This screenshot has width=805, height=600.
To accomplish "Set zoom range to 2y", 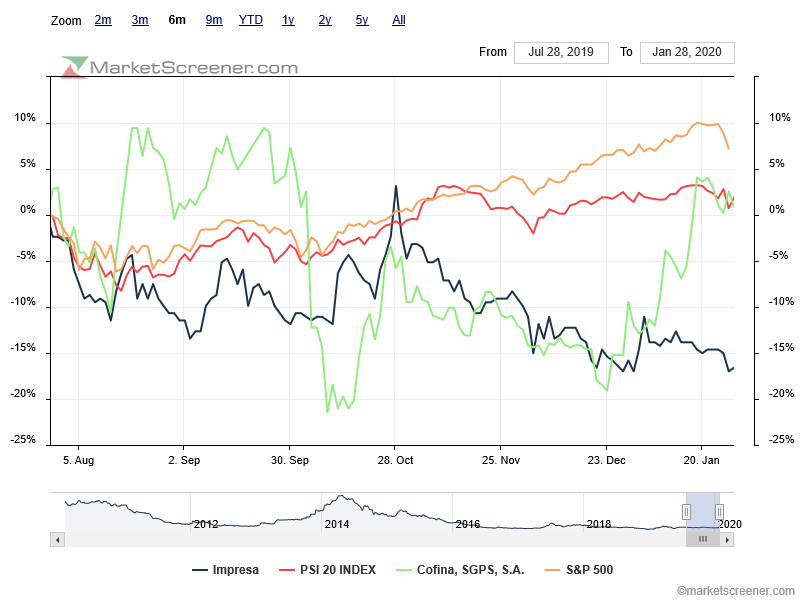I will click(325, 20).
